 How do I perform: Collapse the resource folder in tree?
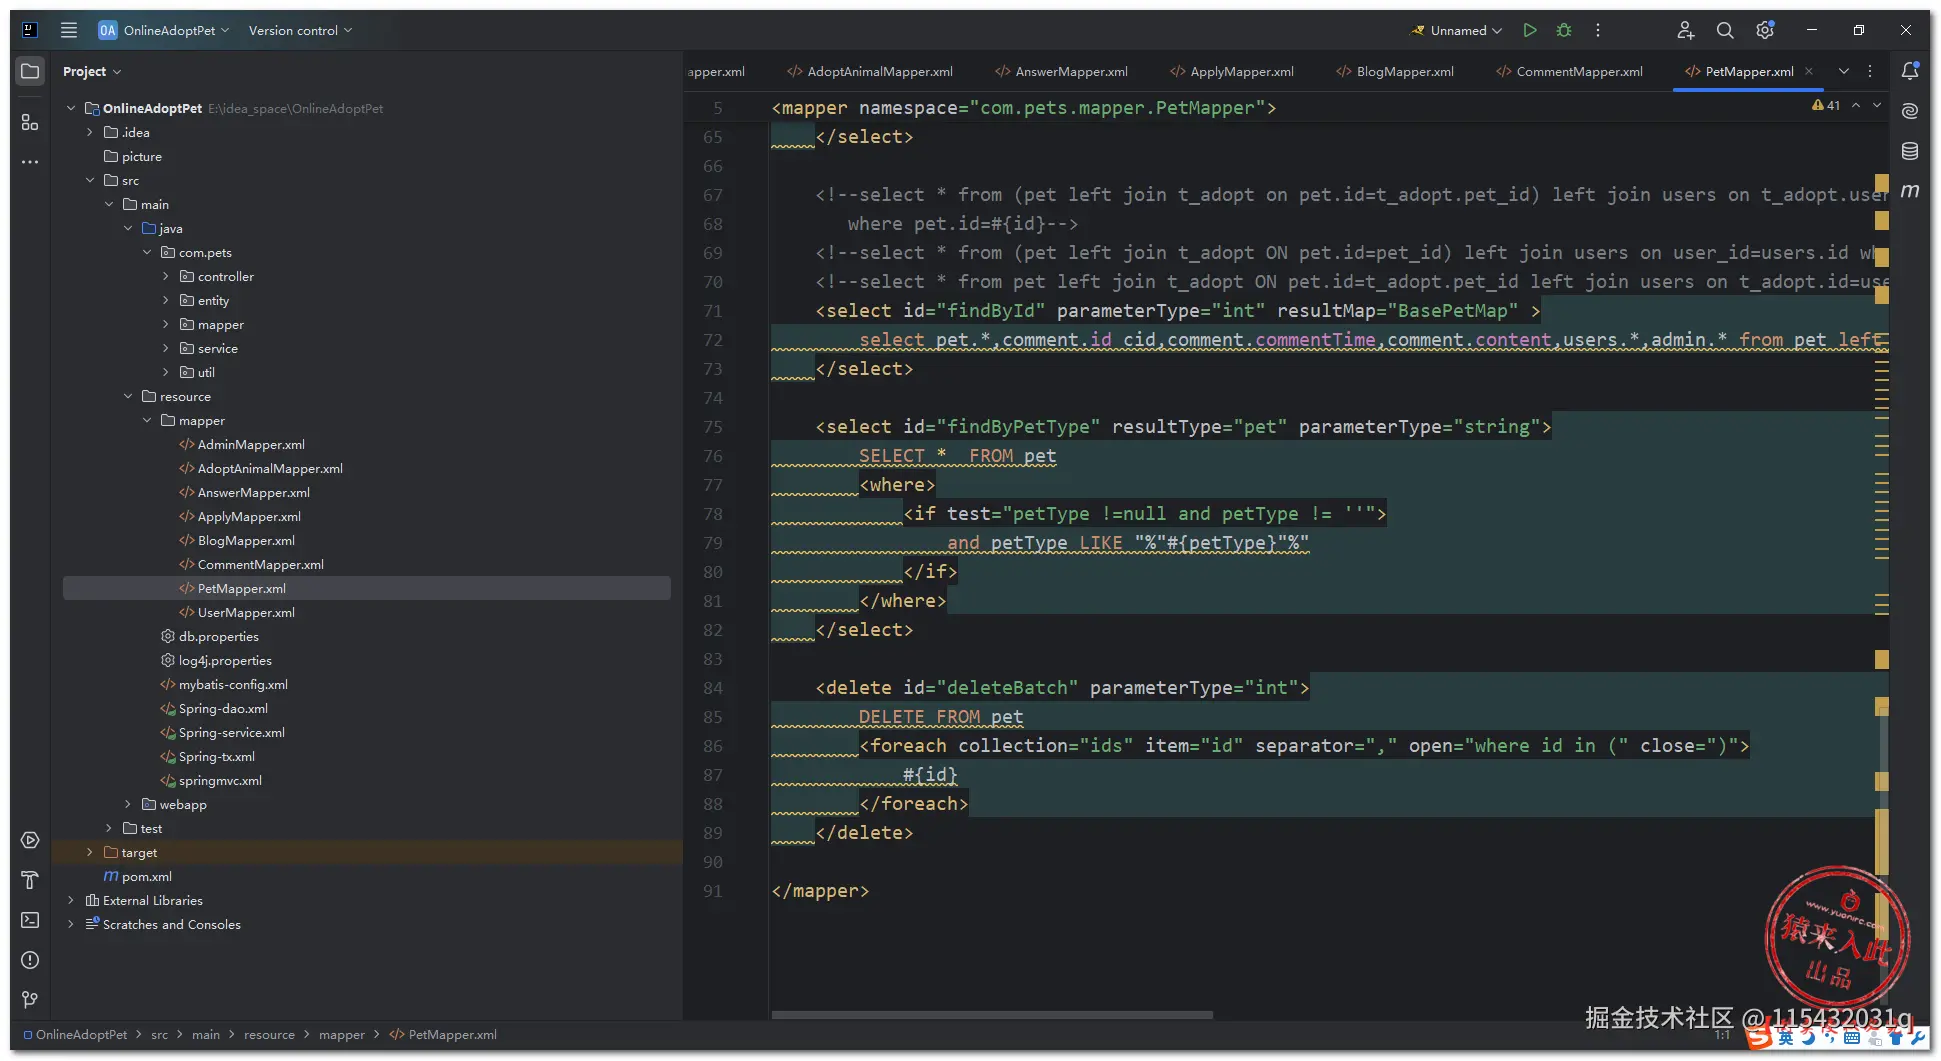tap(128, 397)
